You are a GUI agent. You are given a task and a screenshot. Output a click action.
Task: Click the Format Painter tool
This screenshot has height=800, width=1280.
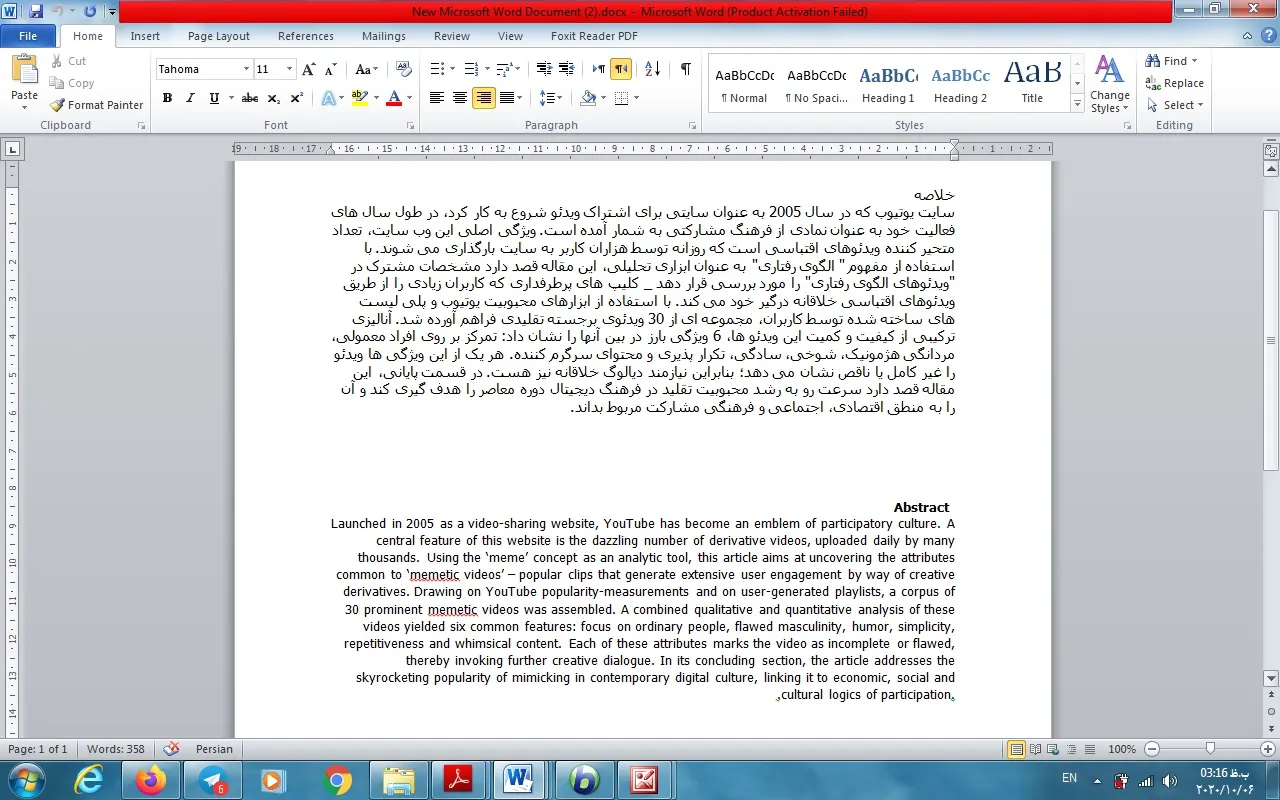97,105
